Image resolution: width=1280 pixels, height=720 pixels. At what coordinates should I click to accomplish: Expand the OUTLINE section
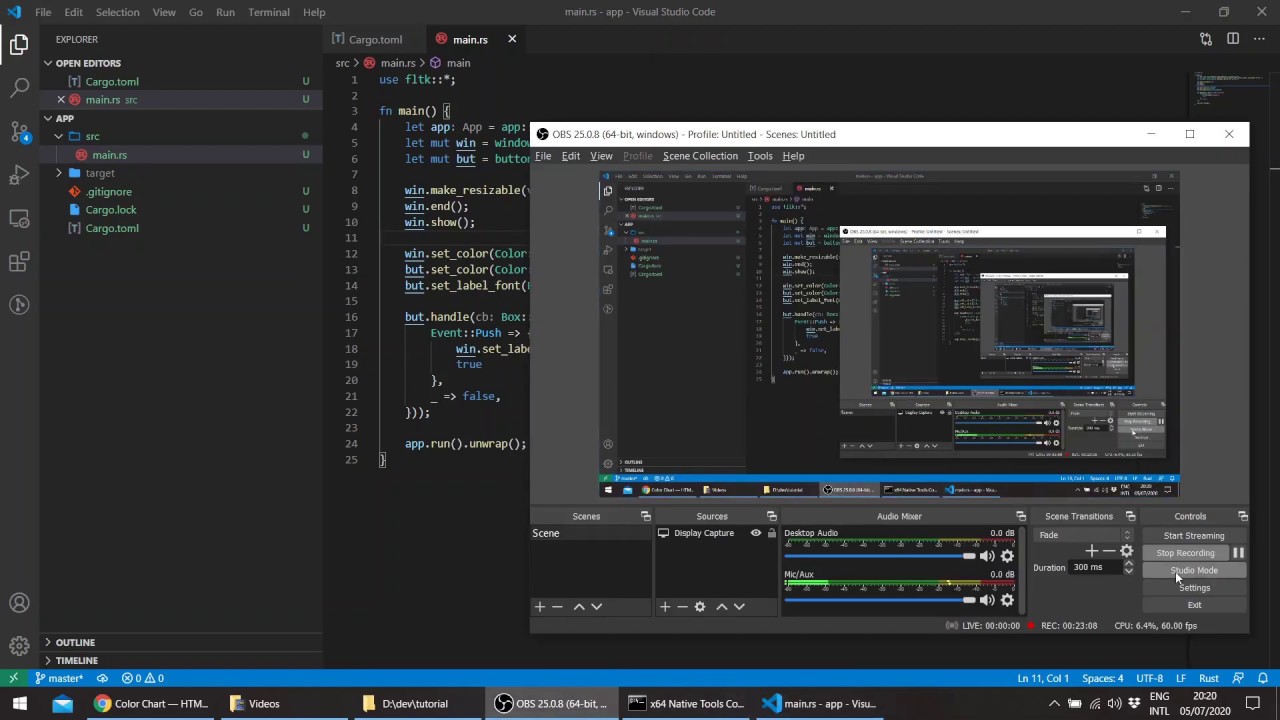[47, 642]
